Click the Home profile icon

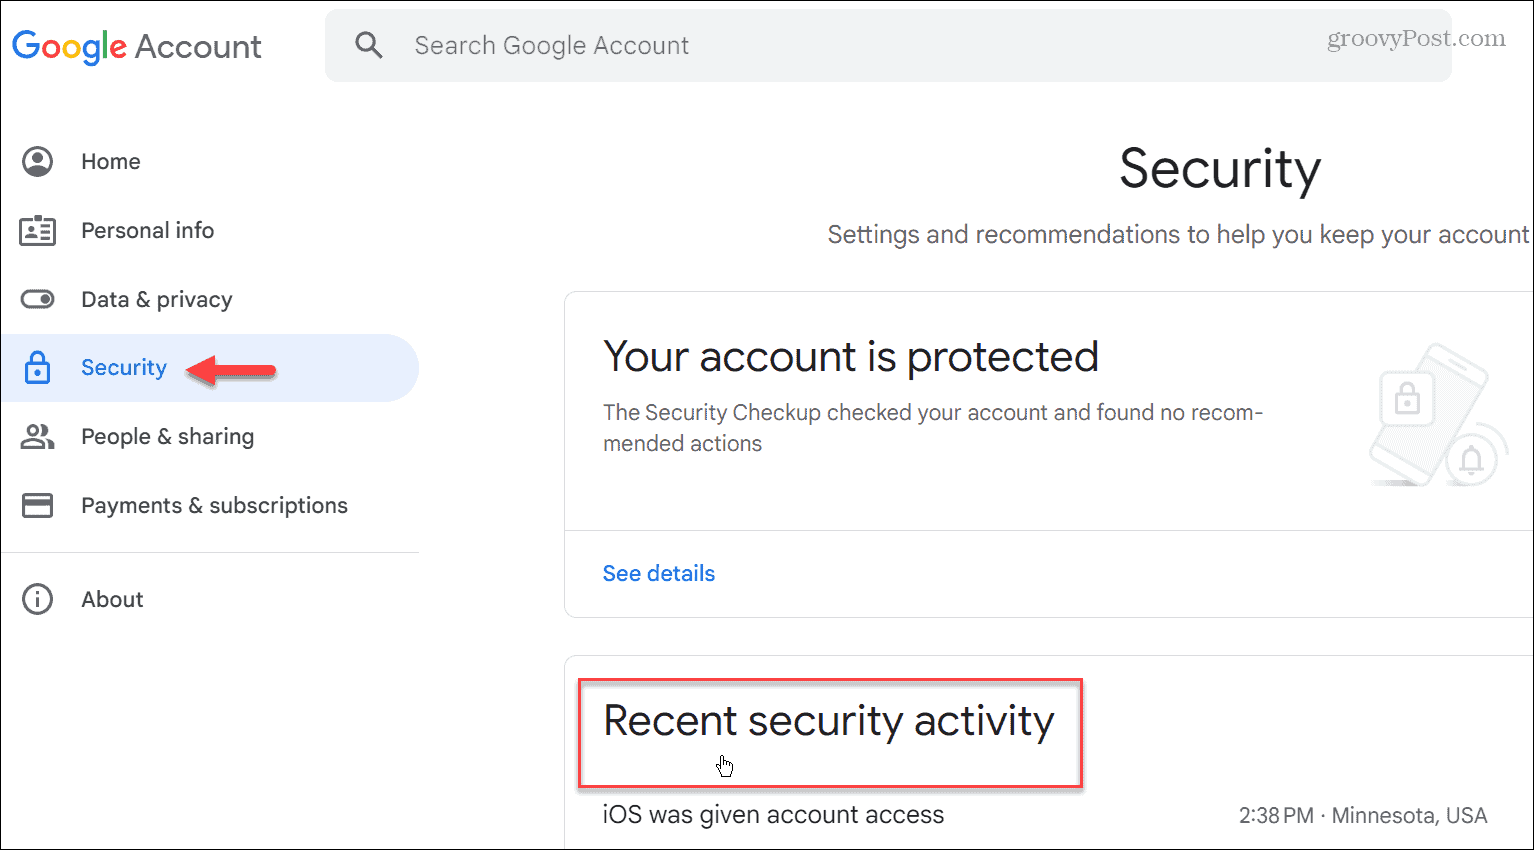point(37,161)
